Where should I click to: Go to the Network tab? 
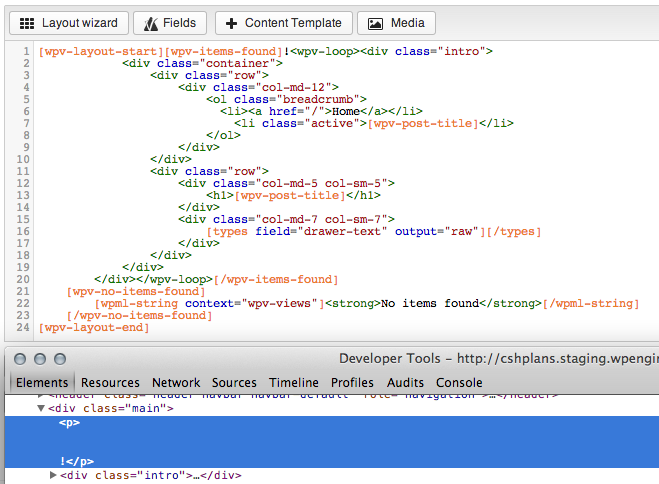(x=176, y=382)
